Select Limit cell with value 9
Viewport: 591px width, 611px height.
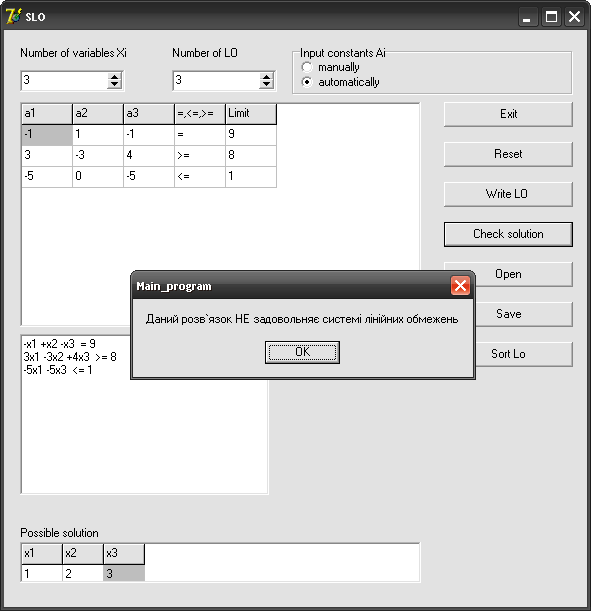click(251, 135)
